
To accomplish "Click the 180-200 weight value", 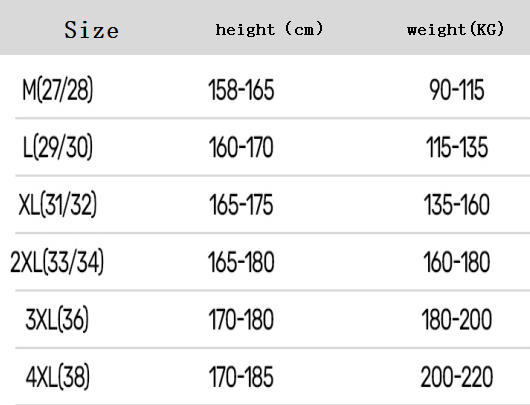I will click(x=457, y=319).
